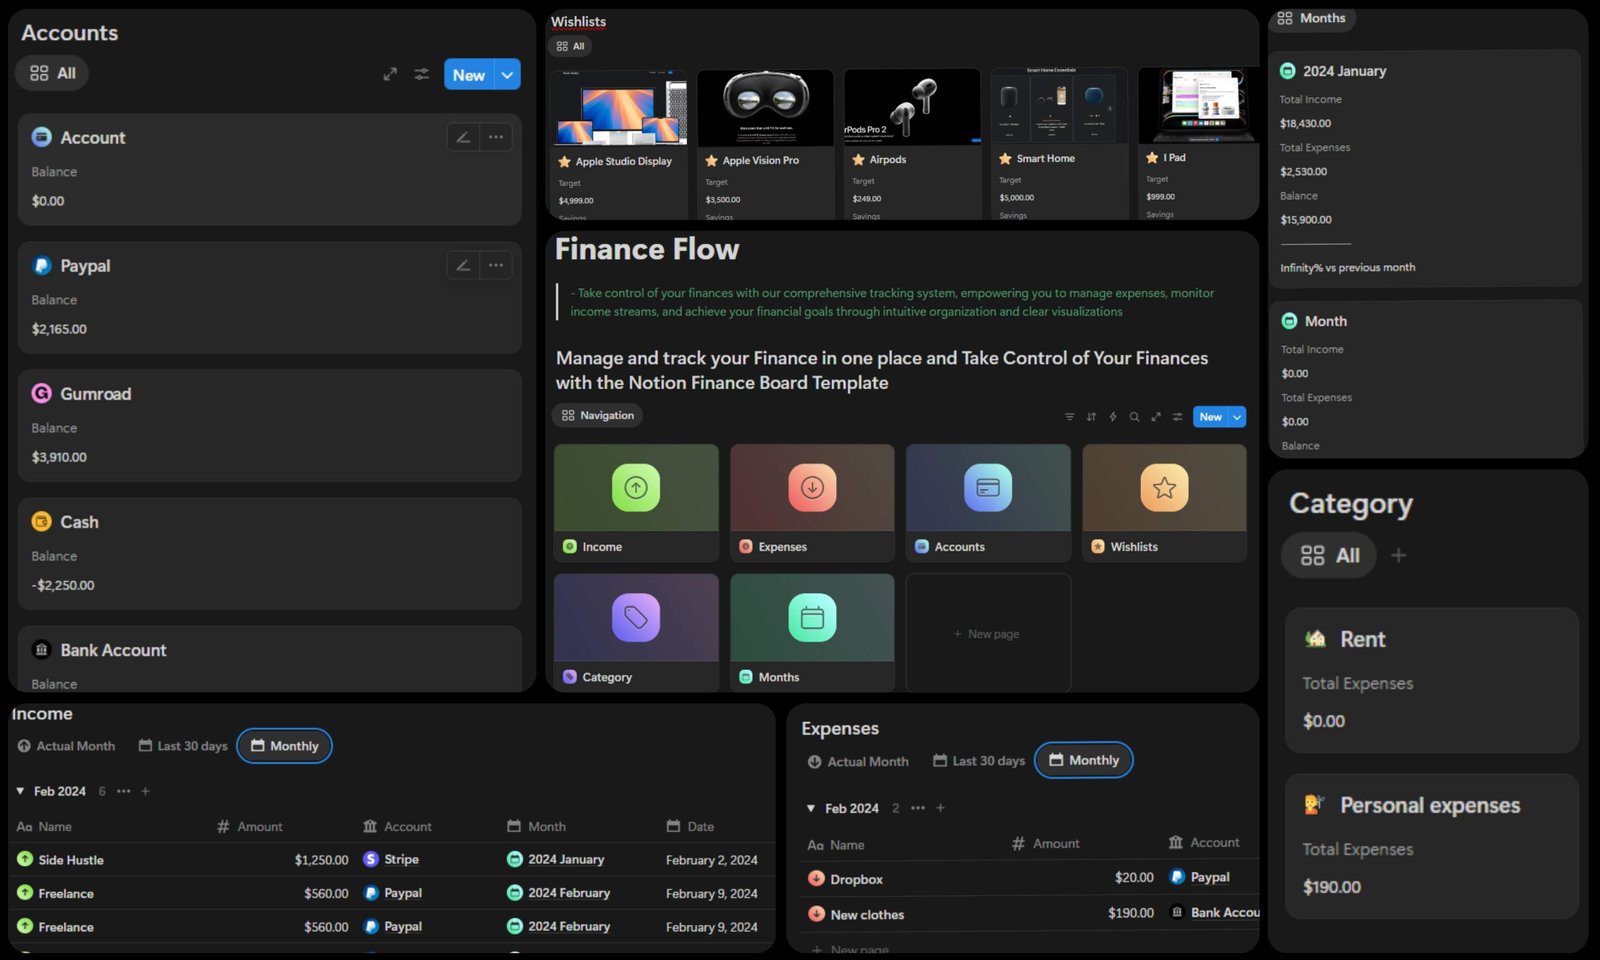Open the Gumroad account card
Screen dimensions: 1600x960
point(270,425)
